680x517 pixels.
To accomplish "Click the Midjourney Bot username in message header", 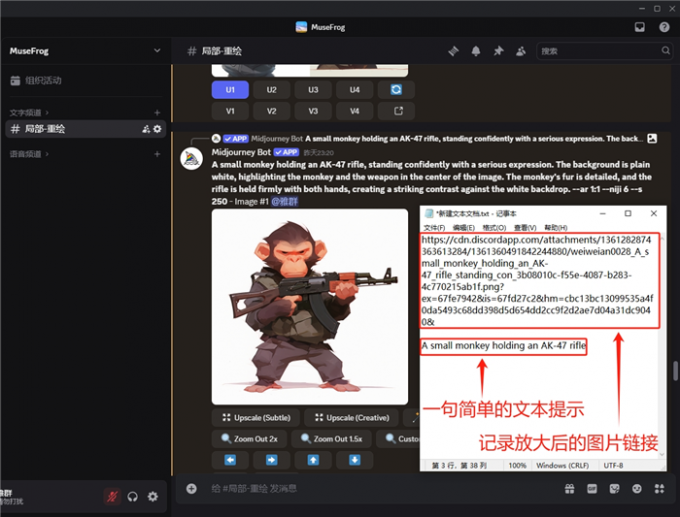I will pyautogui.click(x=241, y=152).
